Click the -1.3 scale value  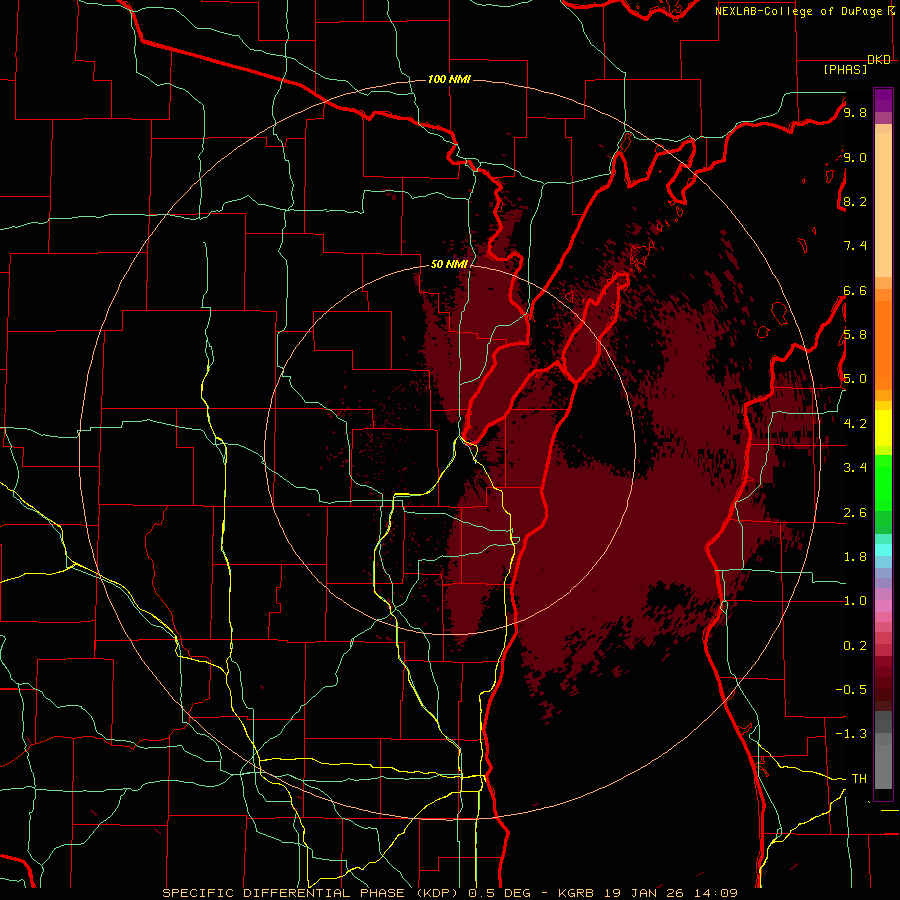tap(851, 734)
